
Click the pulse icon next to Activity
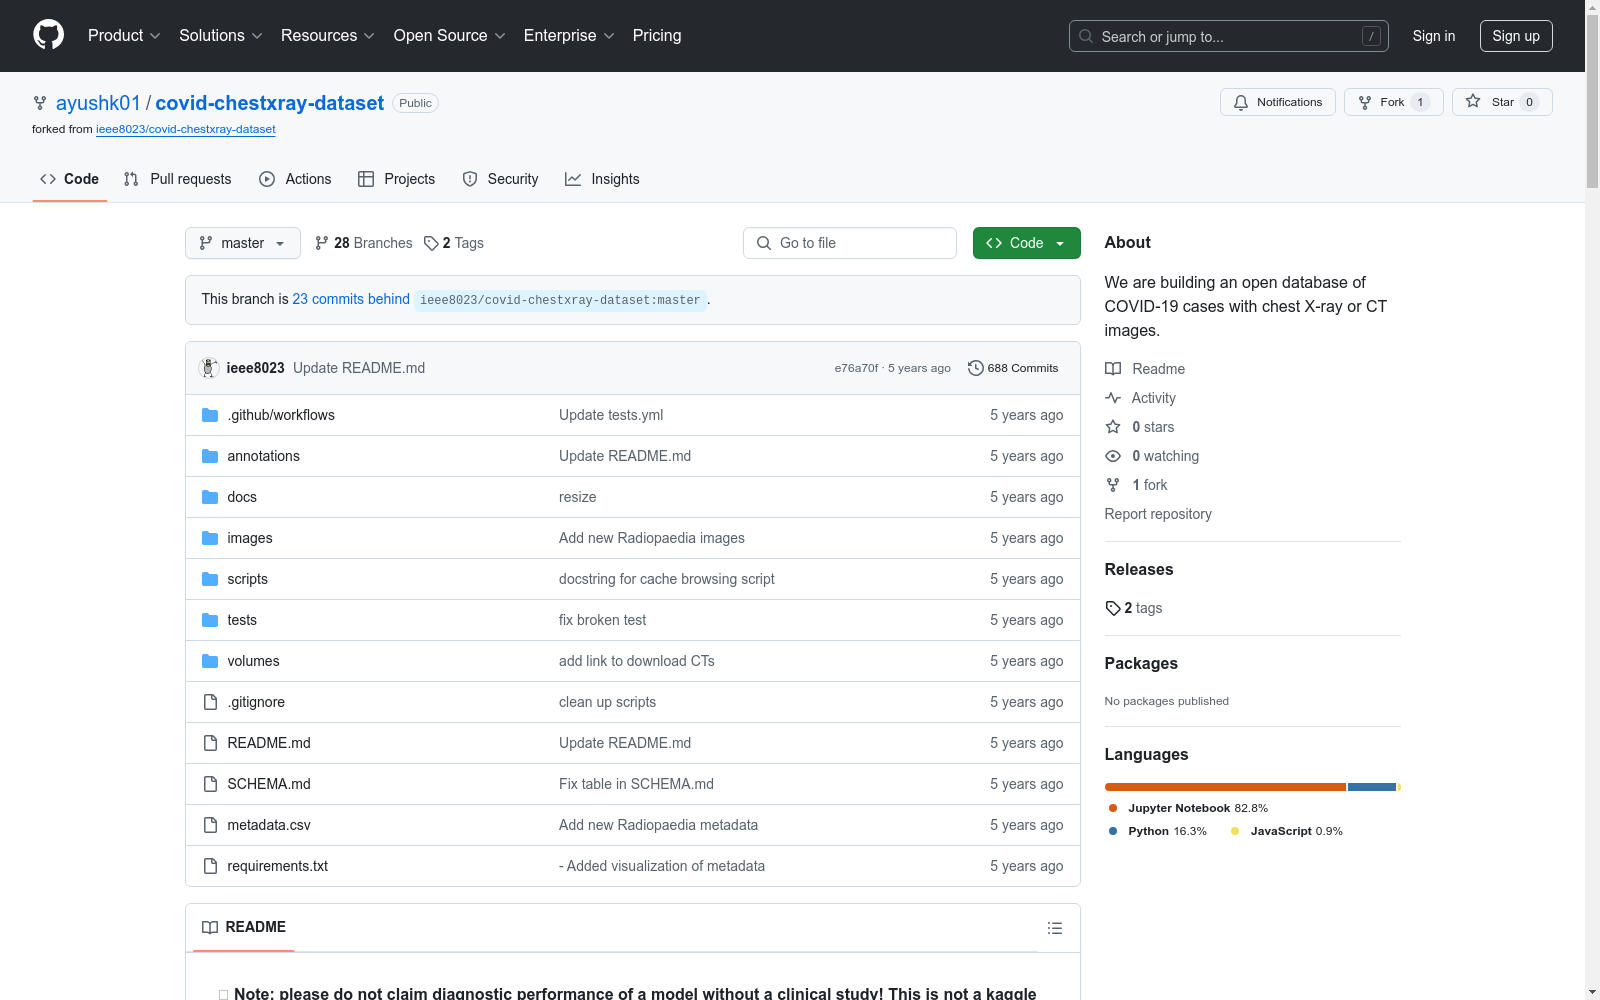1113,398
